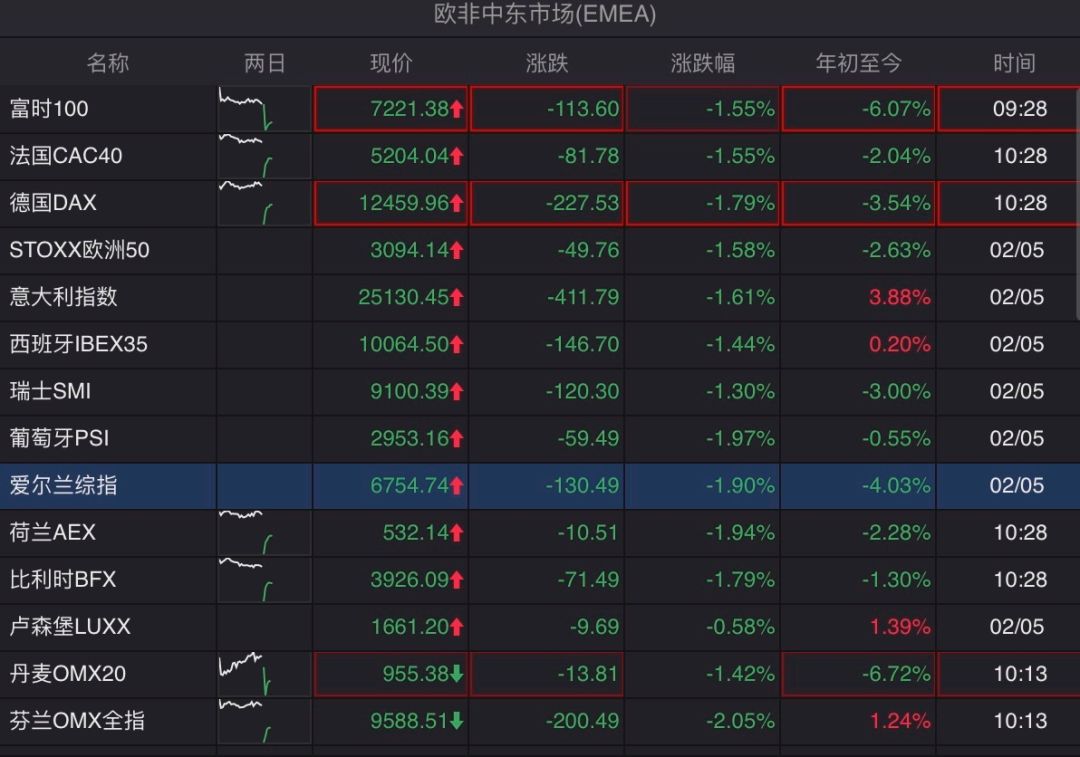The image size is (1080, 757).
Task: Open the 荷兰AEX two-day sparkline chart
Action: (x=264, y=533)
